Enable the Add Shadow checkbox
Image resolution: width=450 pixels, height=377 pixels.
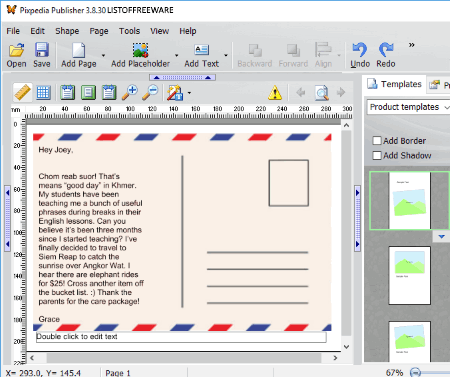click(x=377, y=155)
